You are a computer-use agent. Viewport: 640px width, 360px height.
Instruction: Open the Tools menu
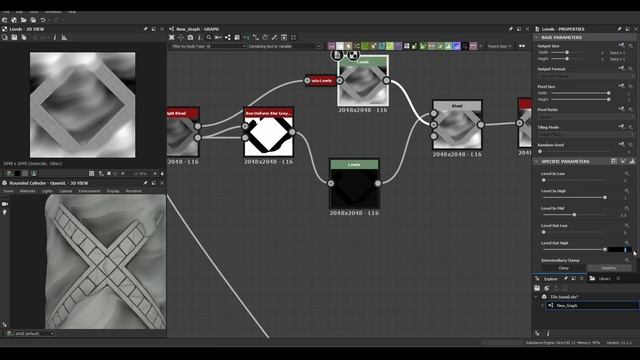[x=34, y=12]
